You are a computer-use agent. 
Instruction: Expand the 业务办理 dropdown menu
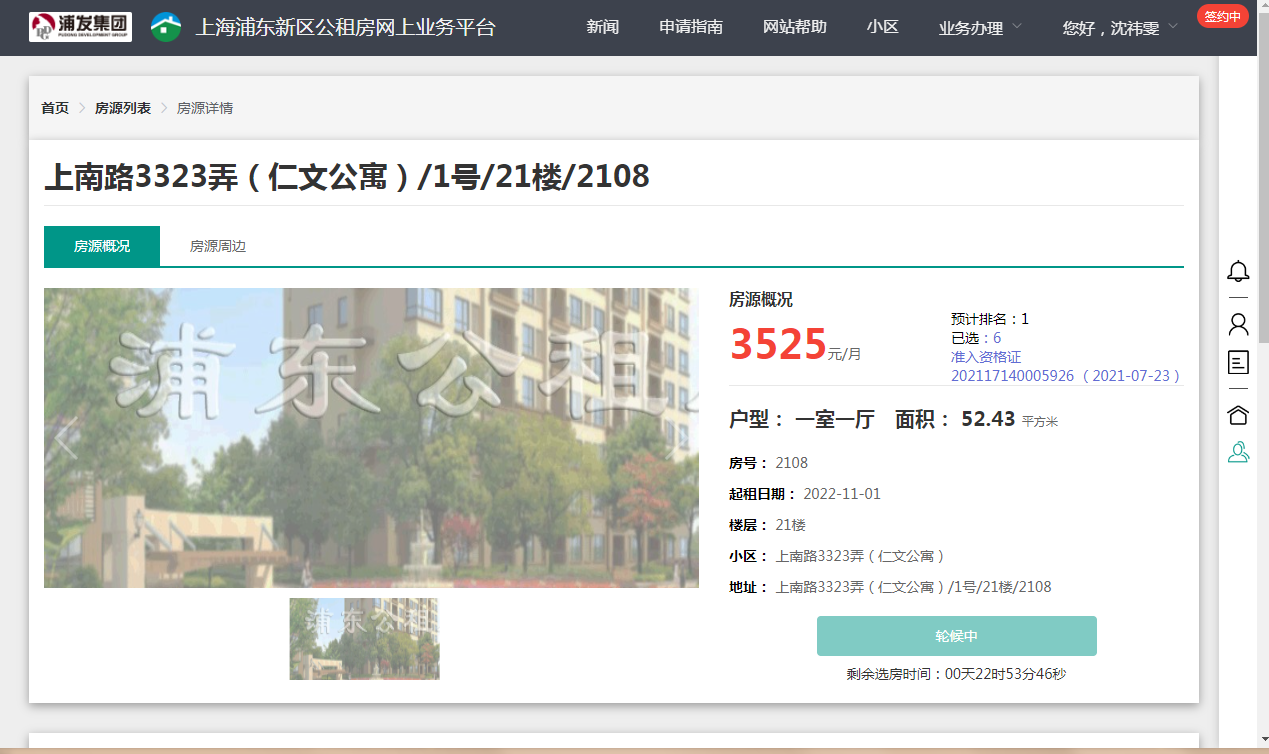[980, 28]
